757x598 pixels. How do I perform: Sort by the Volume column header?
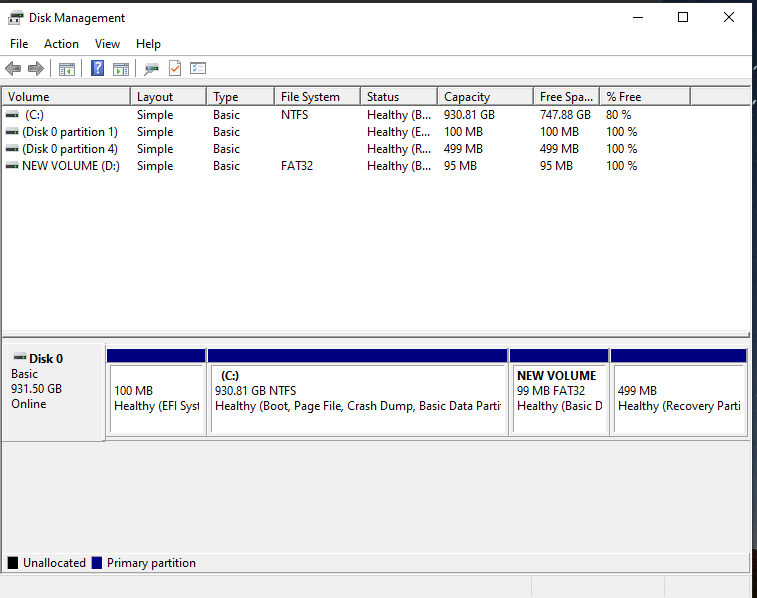click(67, 97)
